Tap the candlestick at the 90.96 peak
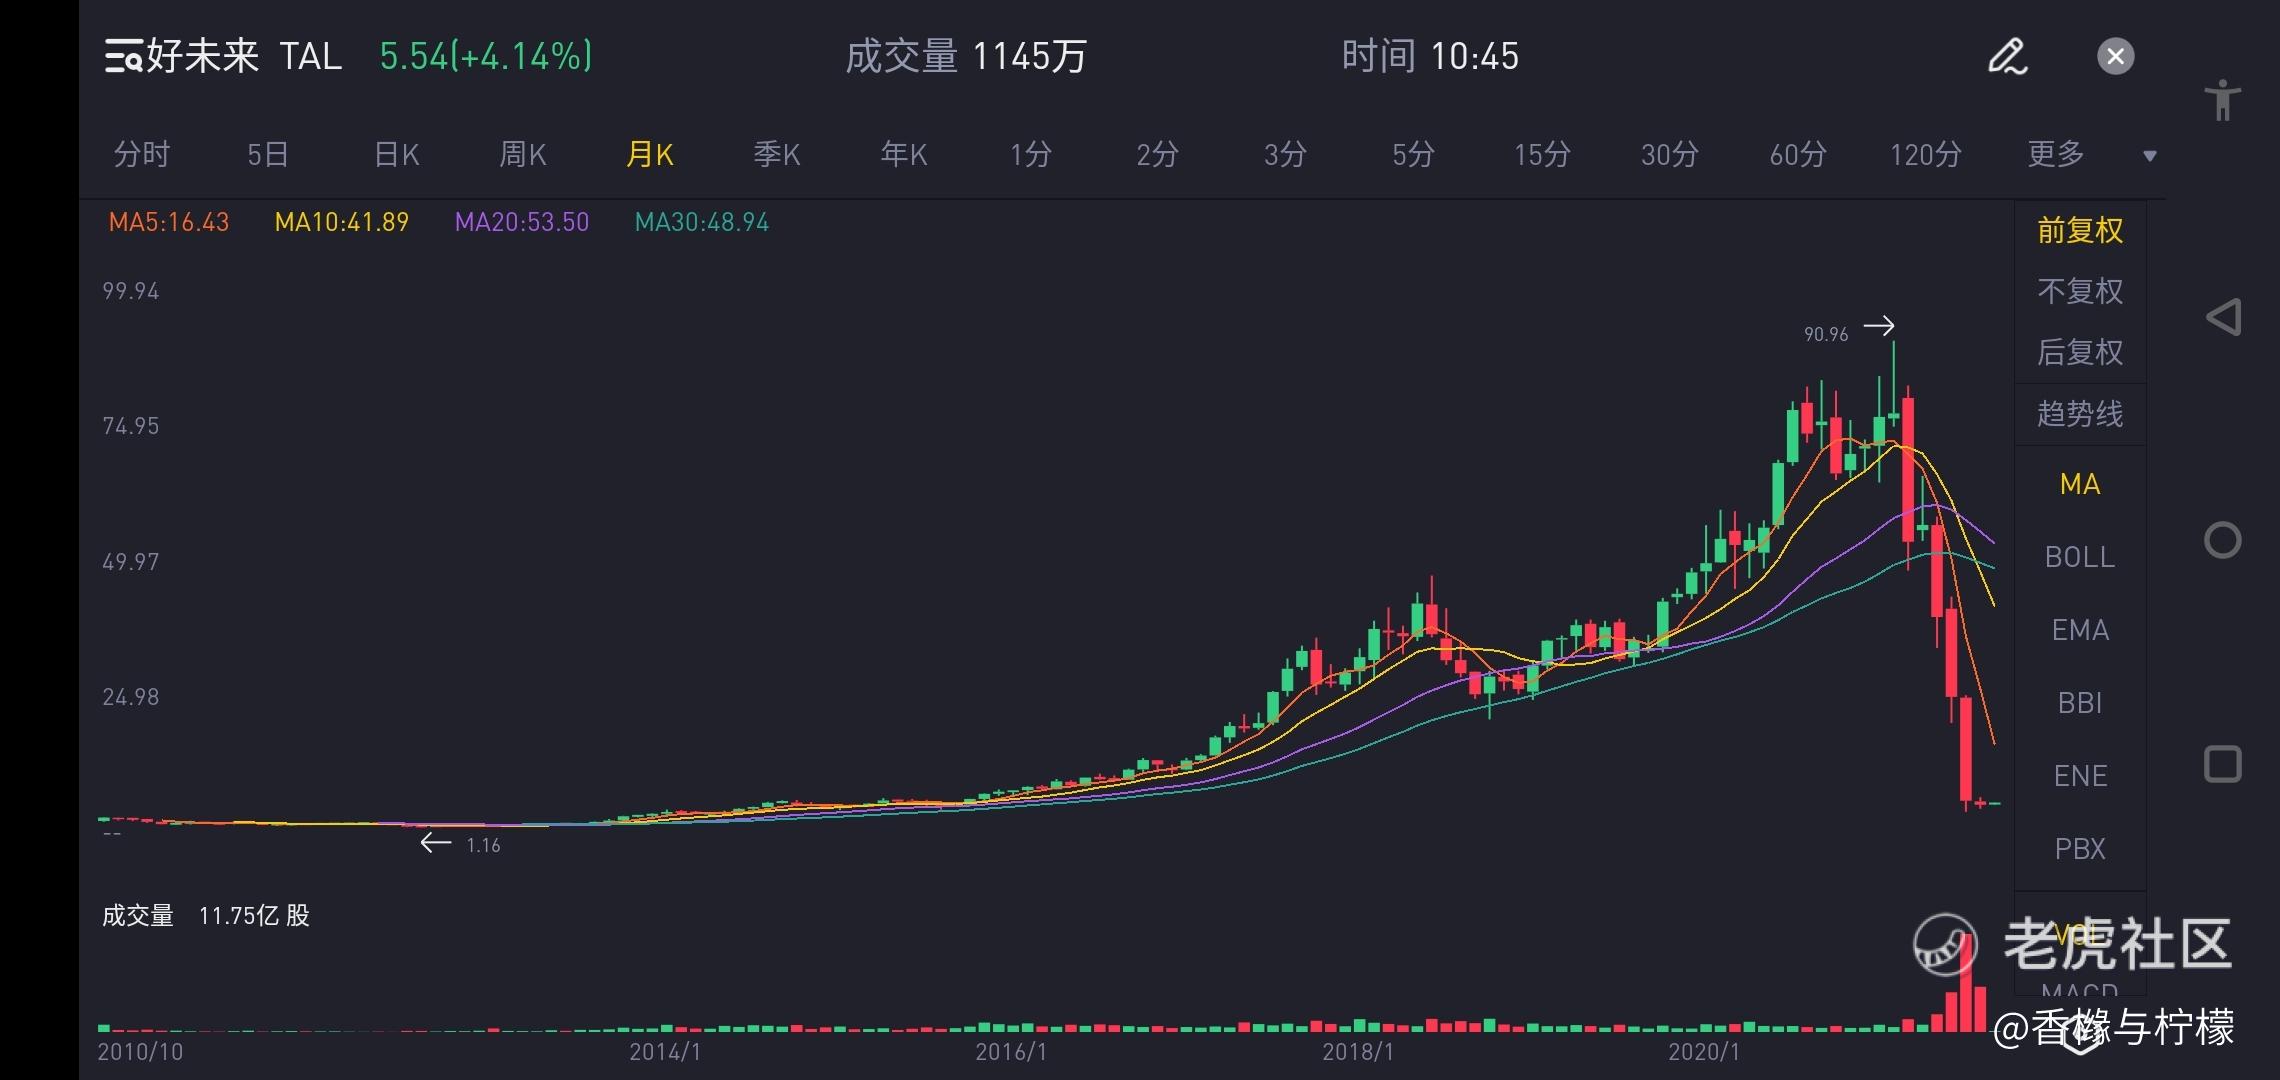 tap(1893, 385)
